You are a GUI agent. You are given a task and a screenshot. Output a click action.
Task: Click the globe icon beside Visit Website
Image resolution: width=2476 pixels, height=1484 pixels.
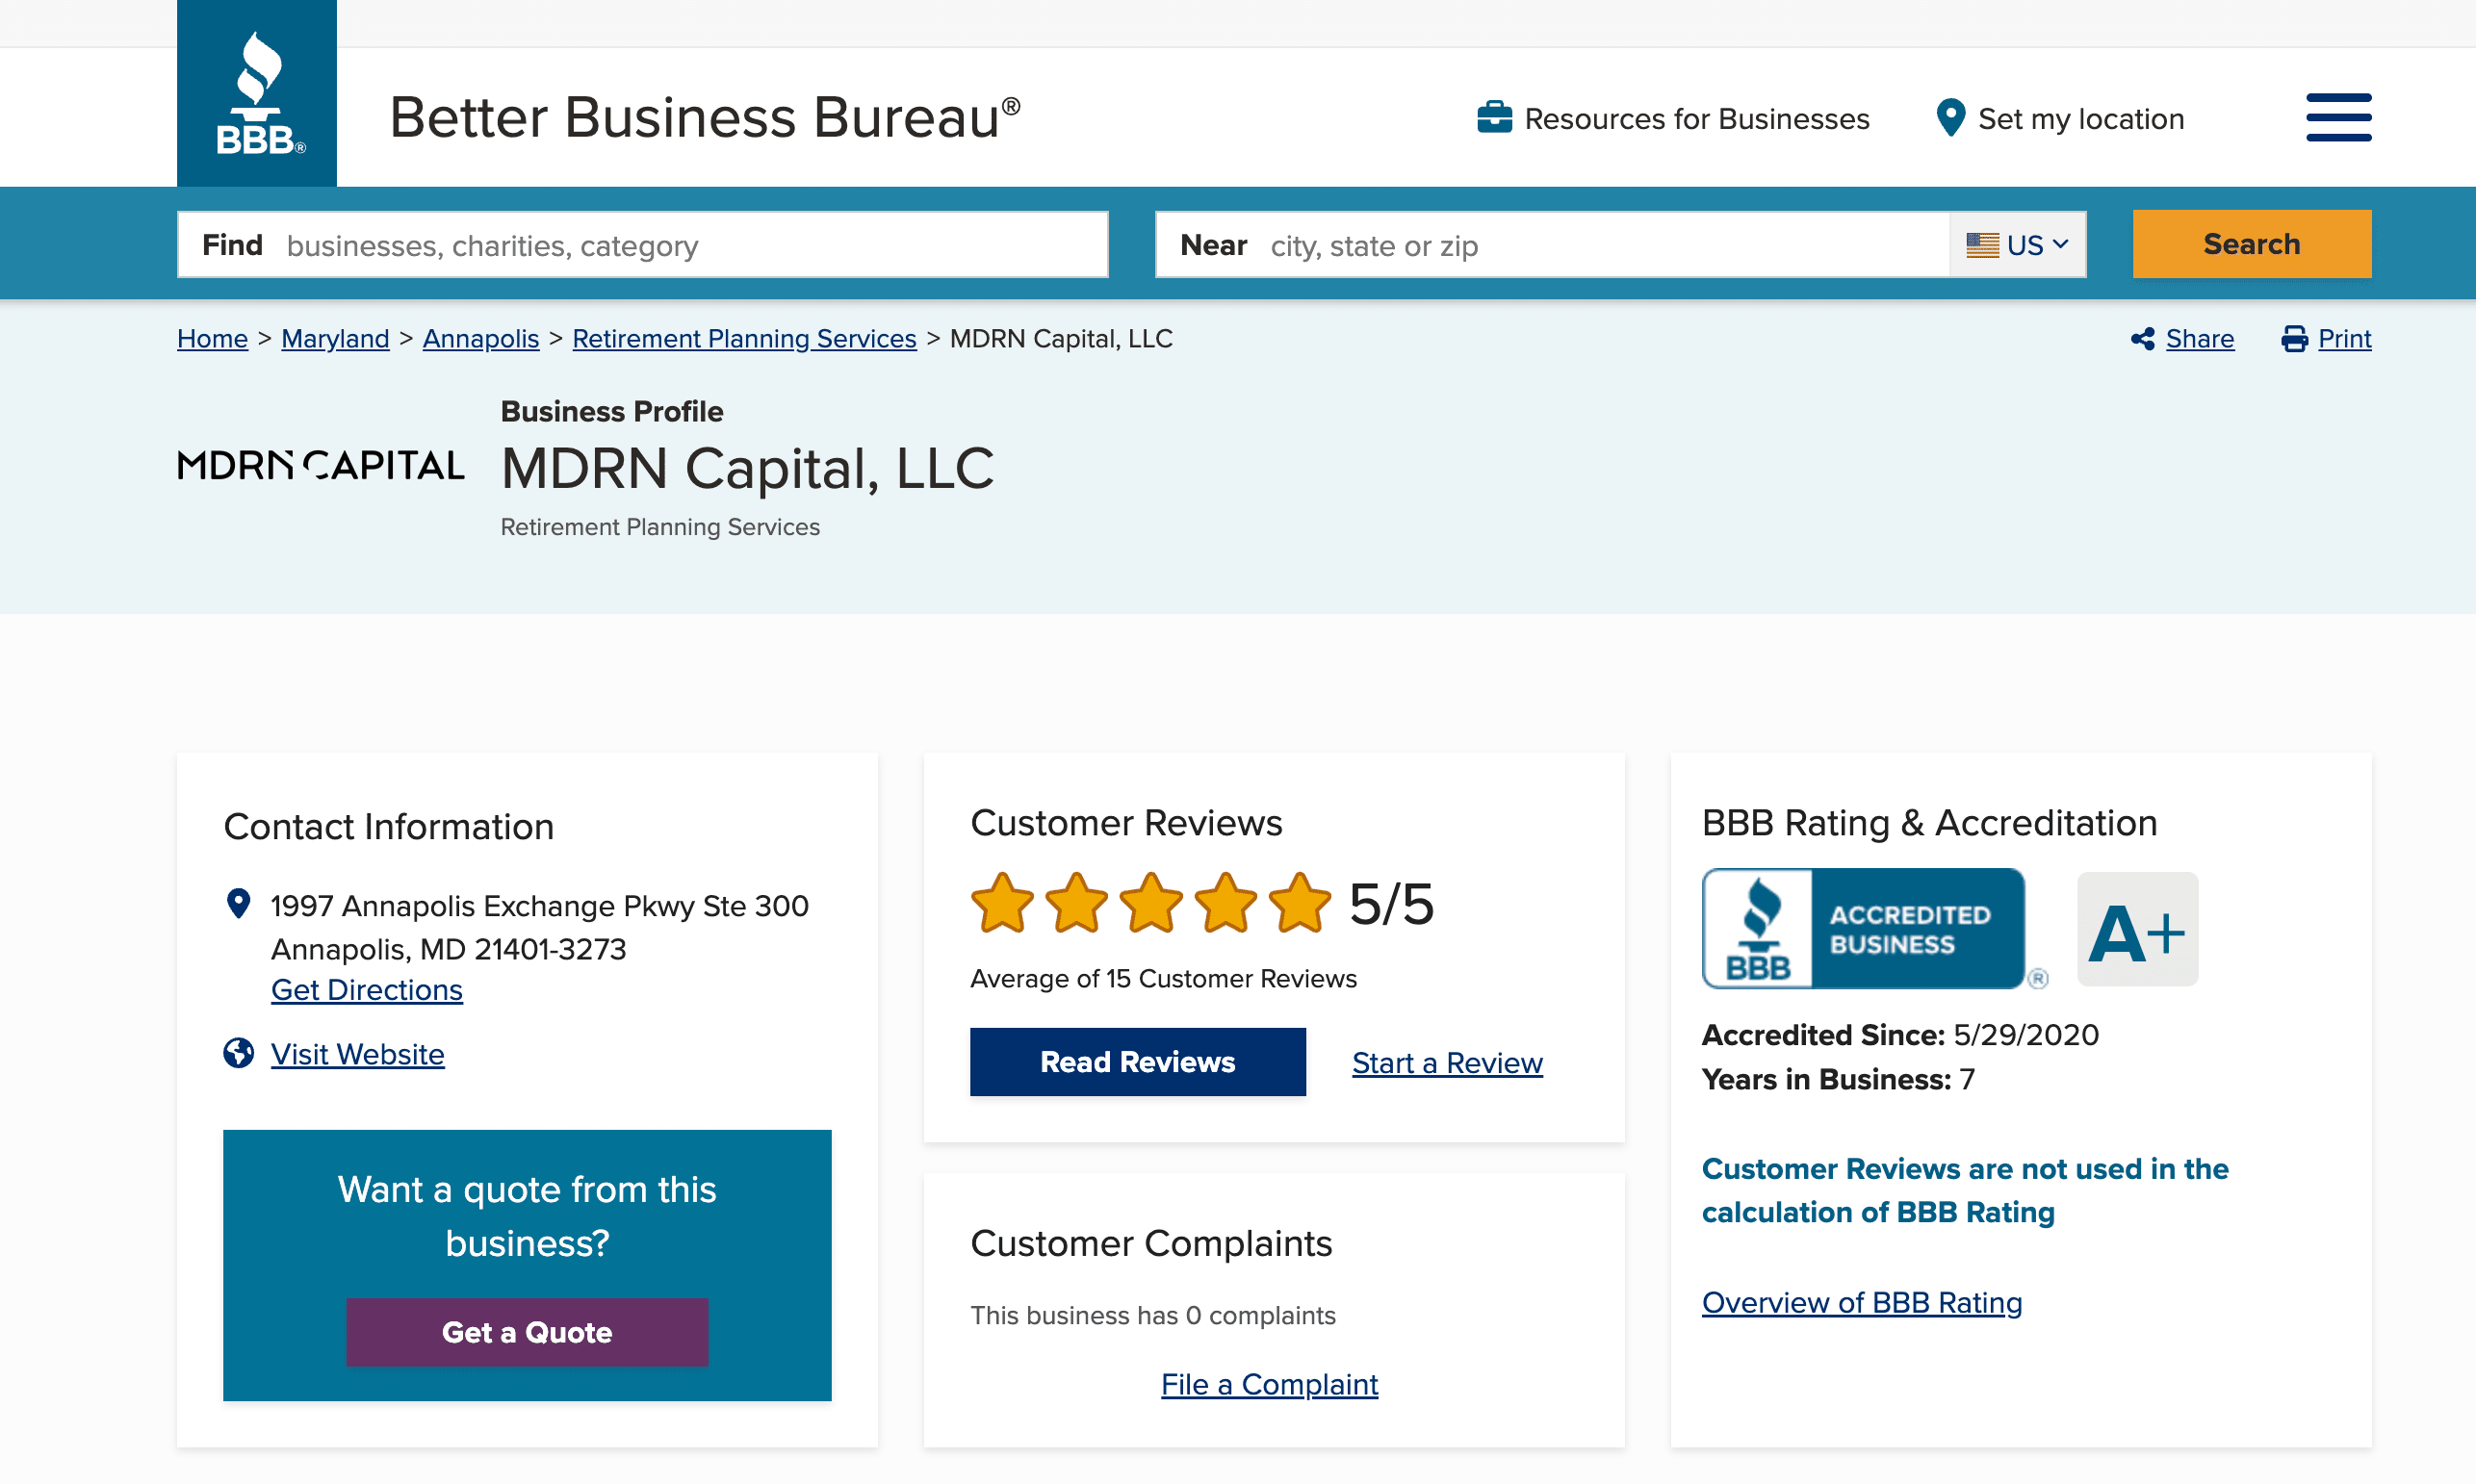point(238,1053)
